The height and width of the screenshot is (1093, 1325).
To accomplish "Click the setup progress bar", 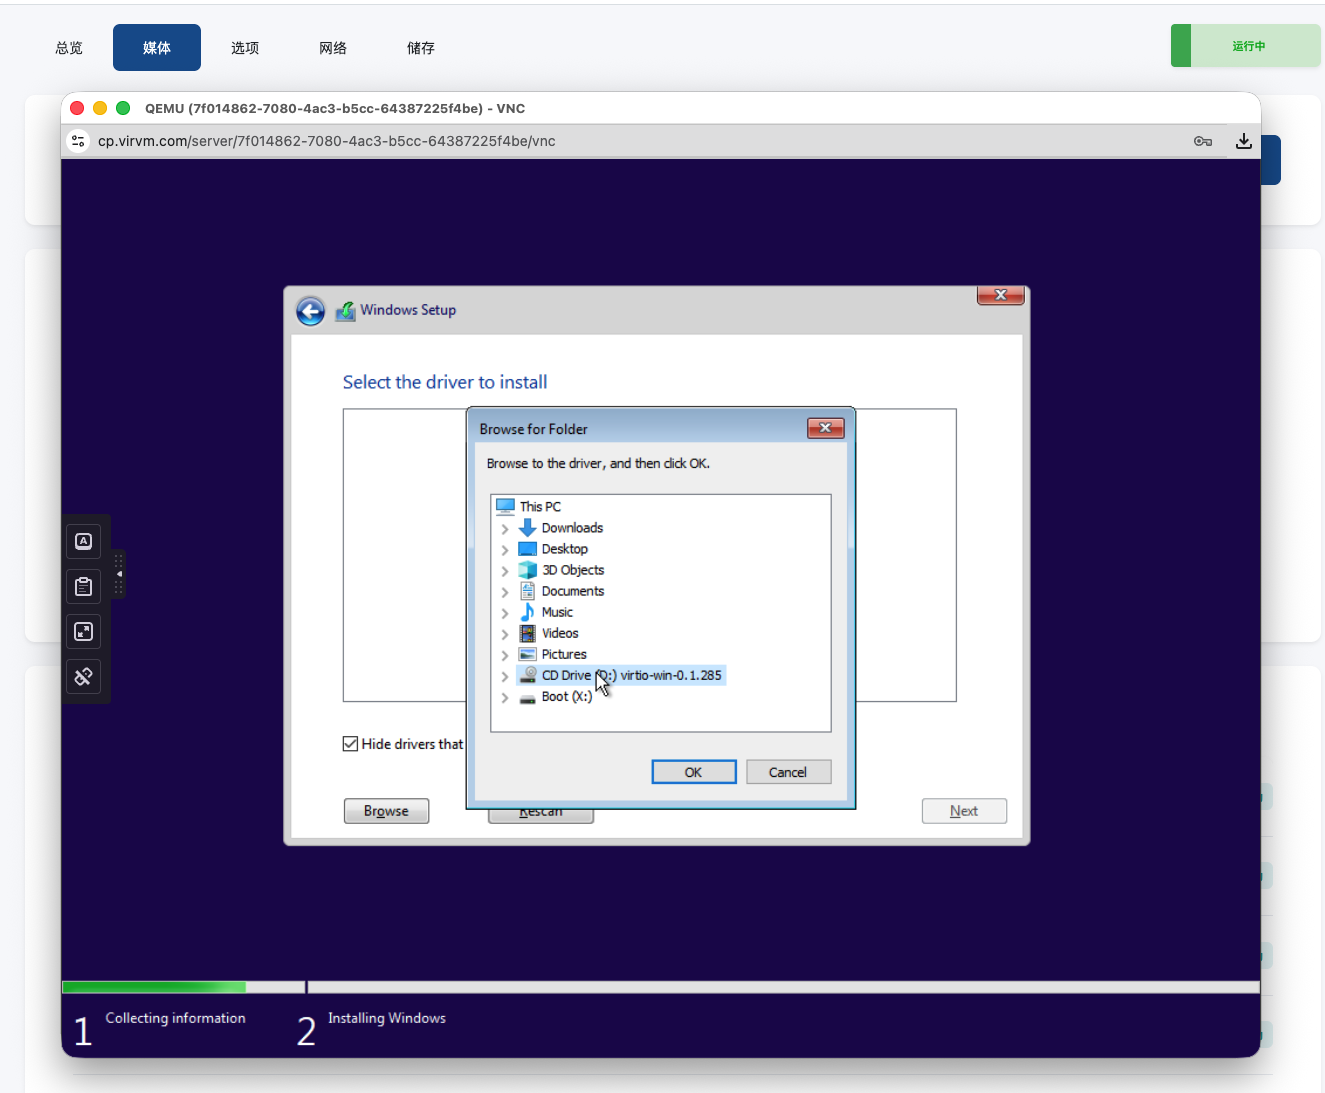I will tap(661, 987).
